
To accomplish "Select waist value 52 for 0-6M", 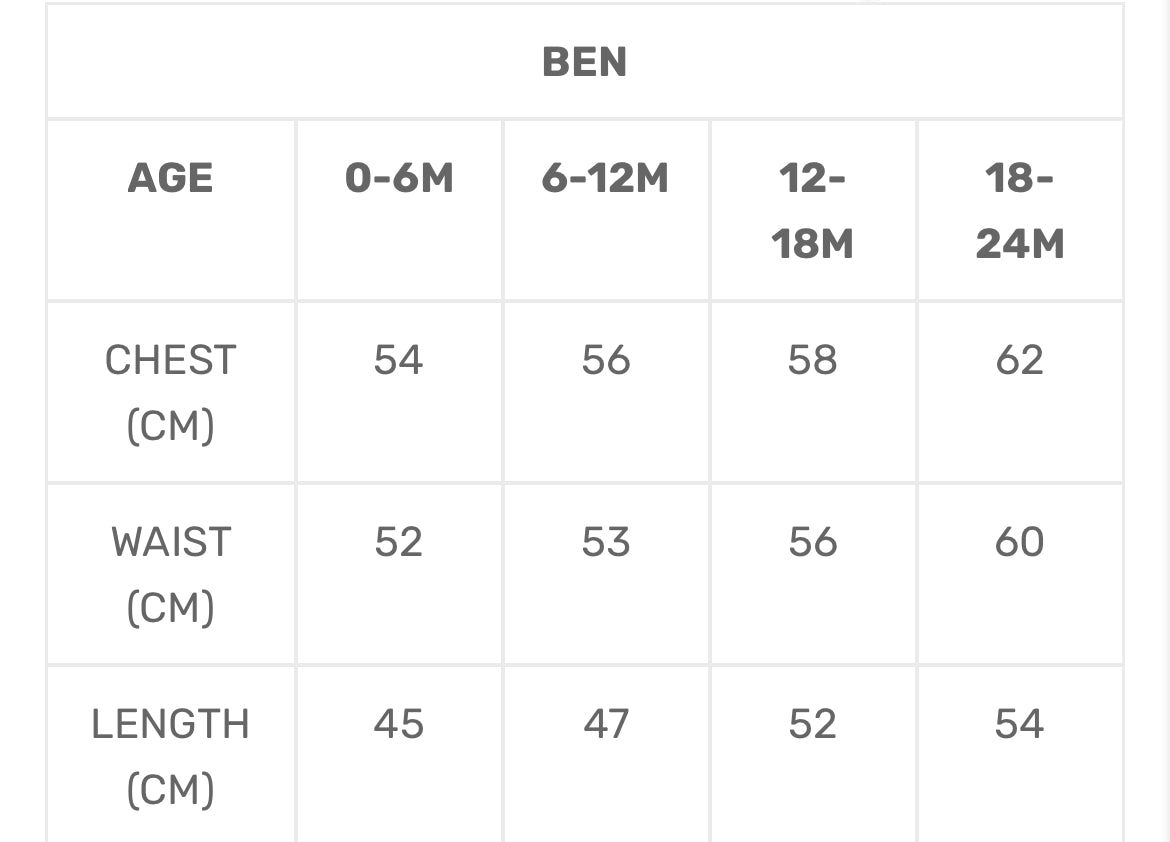I will [x=399, y=542].
